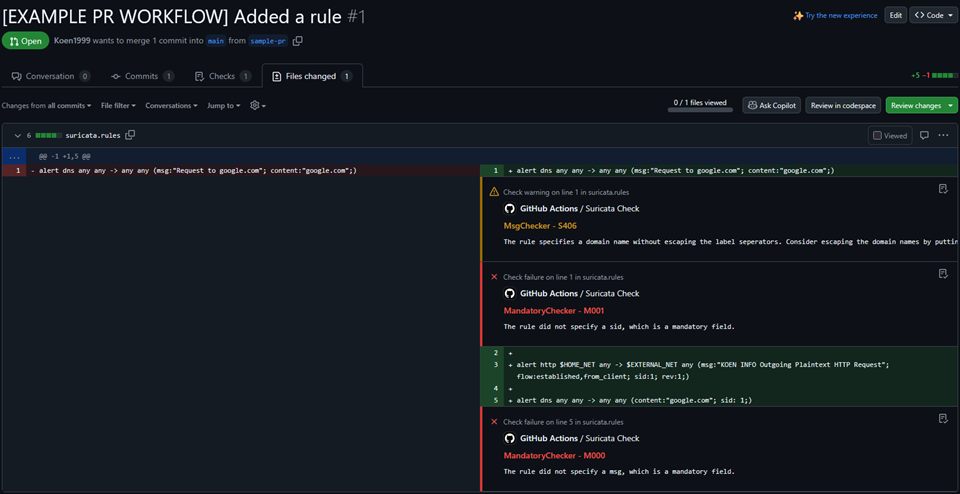Switch to the Conversation tab
This screenshot has height=494, width=960.
pos(50,76)
